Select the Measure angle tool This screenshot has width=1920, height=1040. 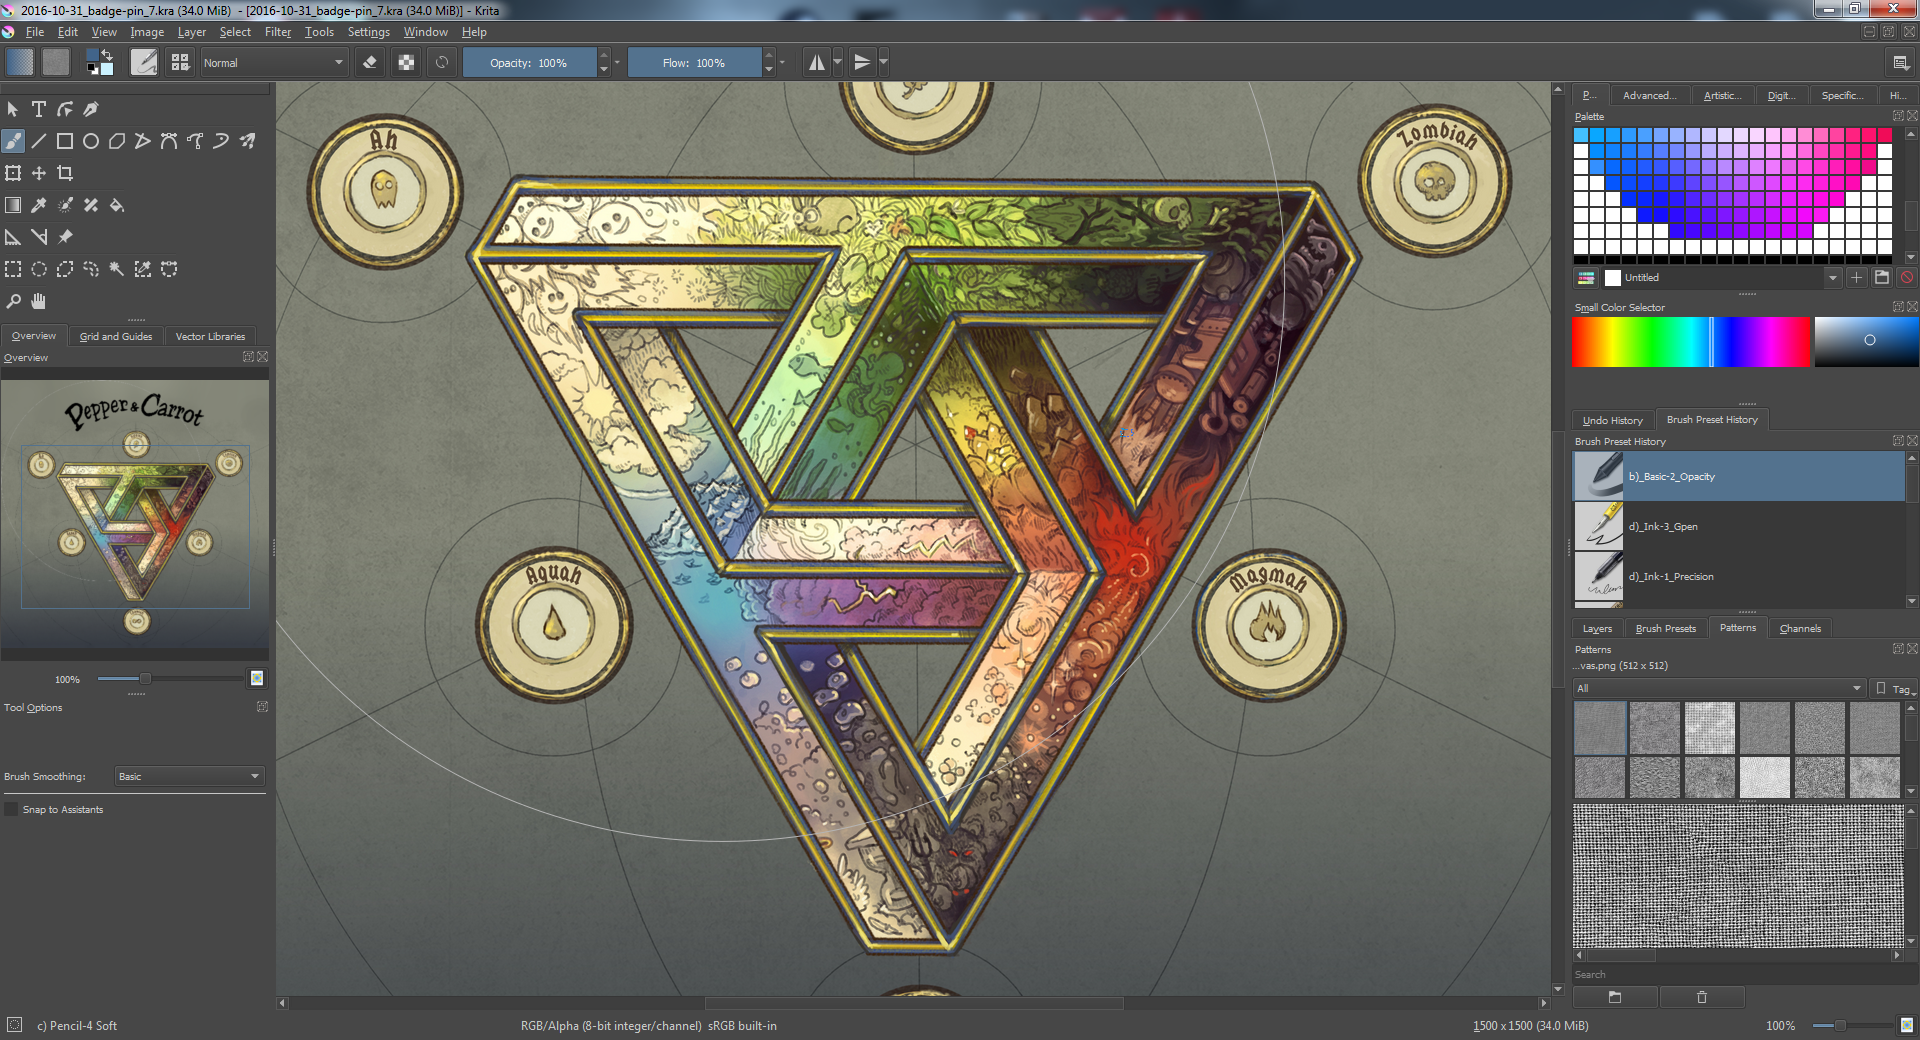(39, 237)
